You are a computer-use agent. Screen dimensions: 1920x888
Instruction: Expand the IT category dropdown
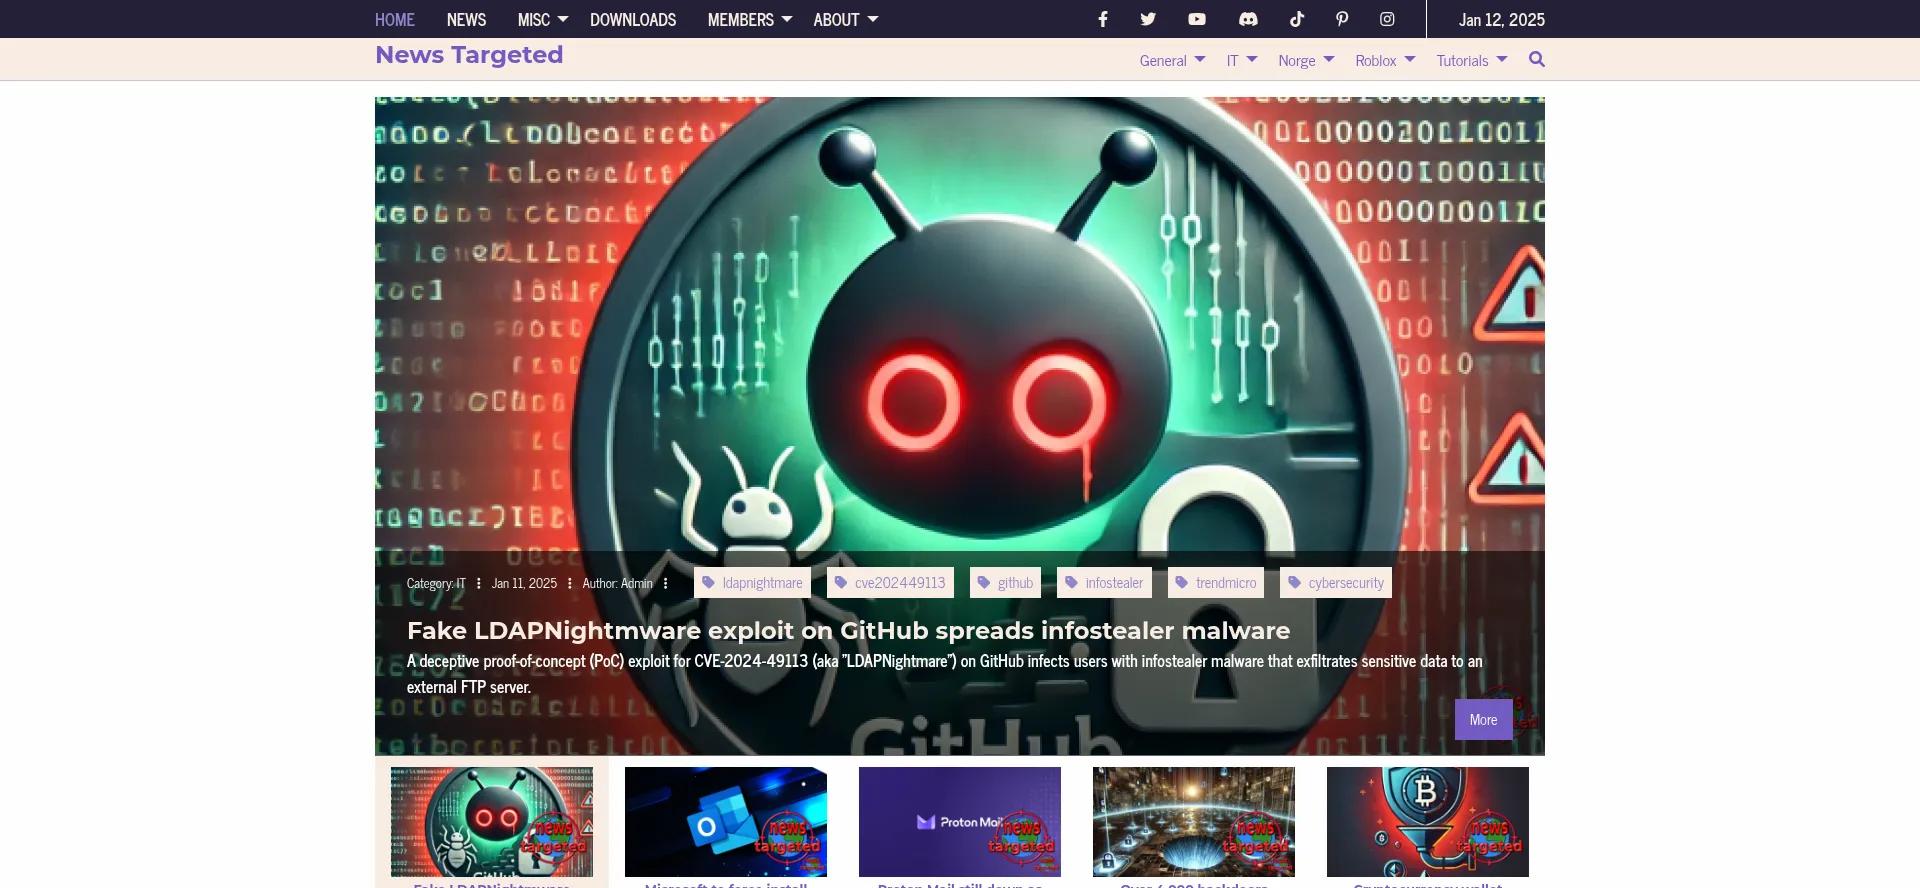pyautogui.click(x=1242, y=61)
